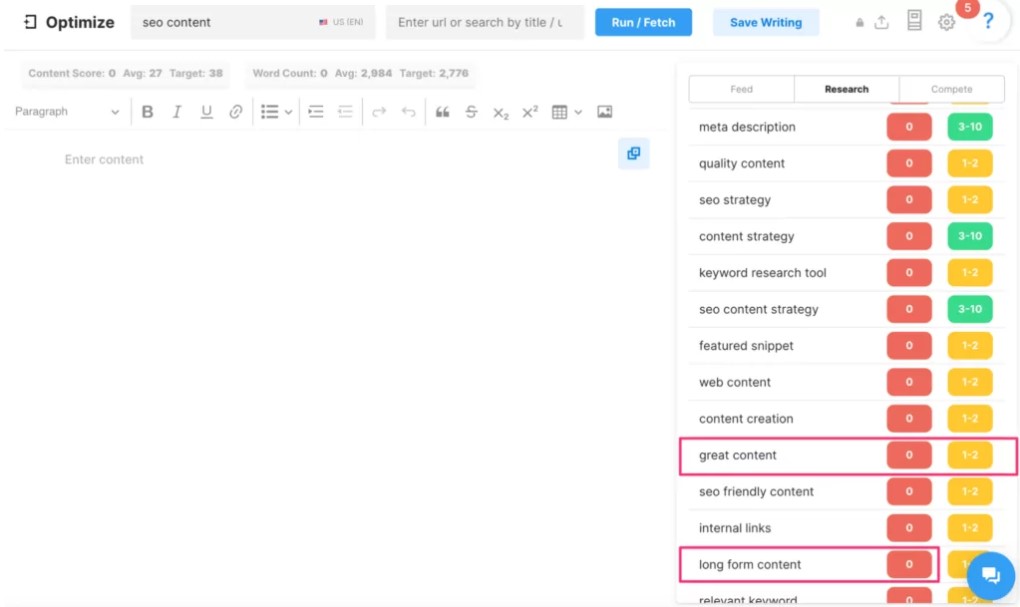This screenshot has width=1020, height=607.
Task: Switch to the Compete tab
Action: click(951, 89)
